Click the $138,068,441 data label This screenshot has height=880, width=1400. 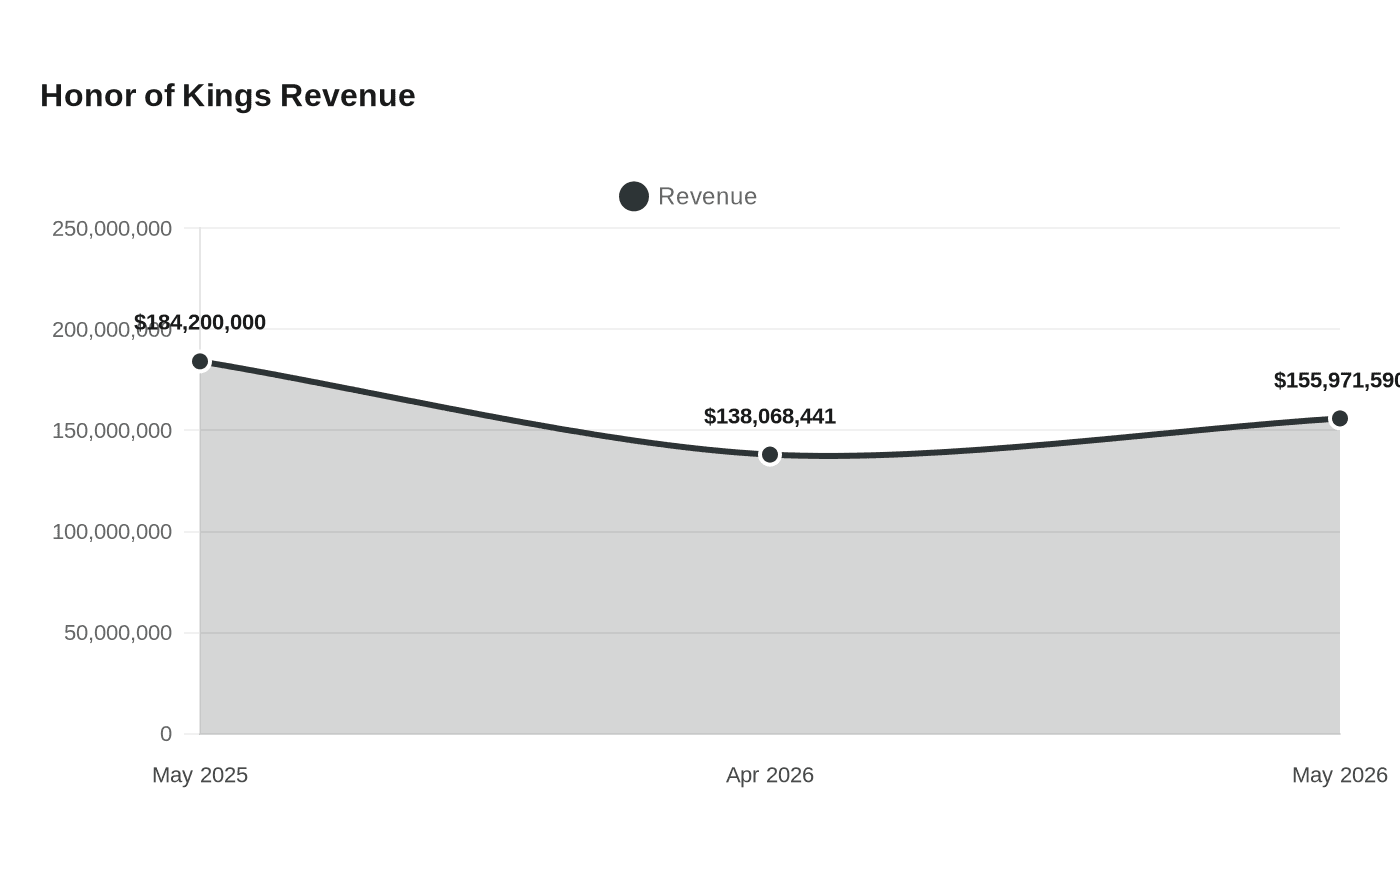(770, 416)
